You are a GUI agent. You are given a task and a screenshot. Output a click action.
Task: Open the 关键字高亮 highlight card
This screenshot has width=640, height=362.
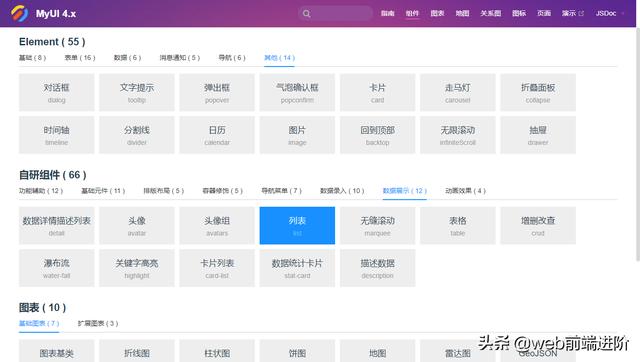tap(137, 268)
